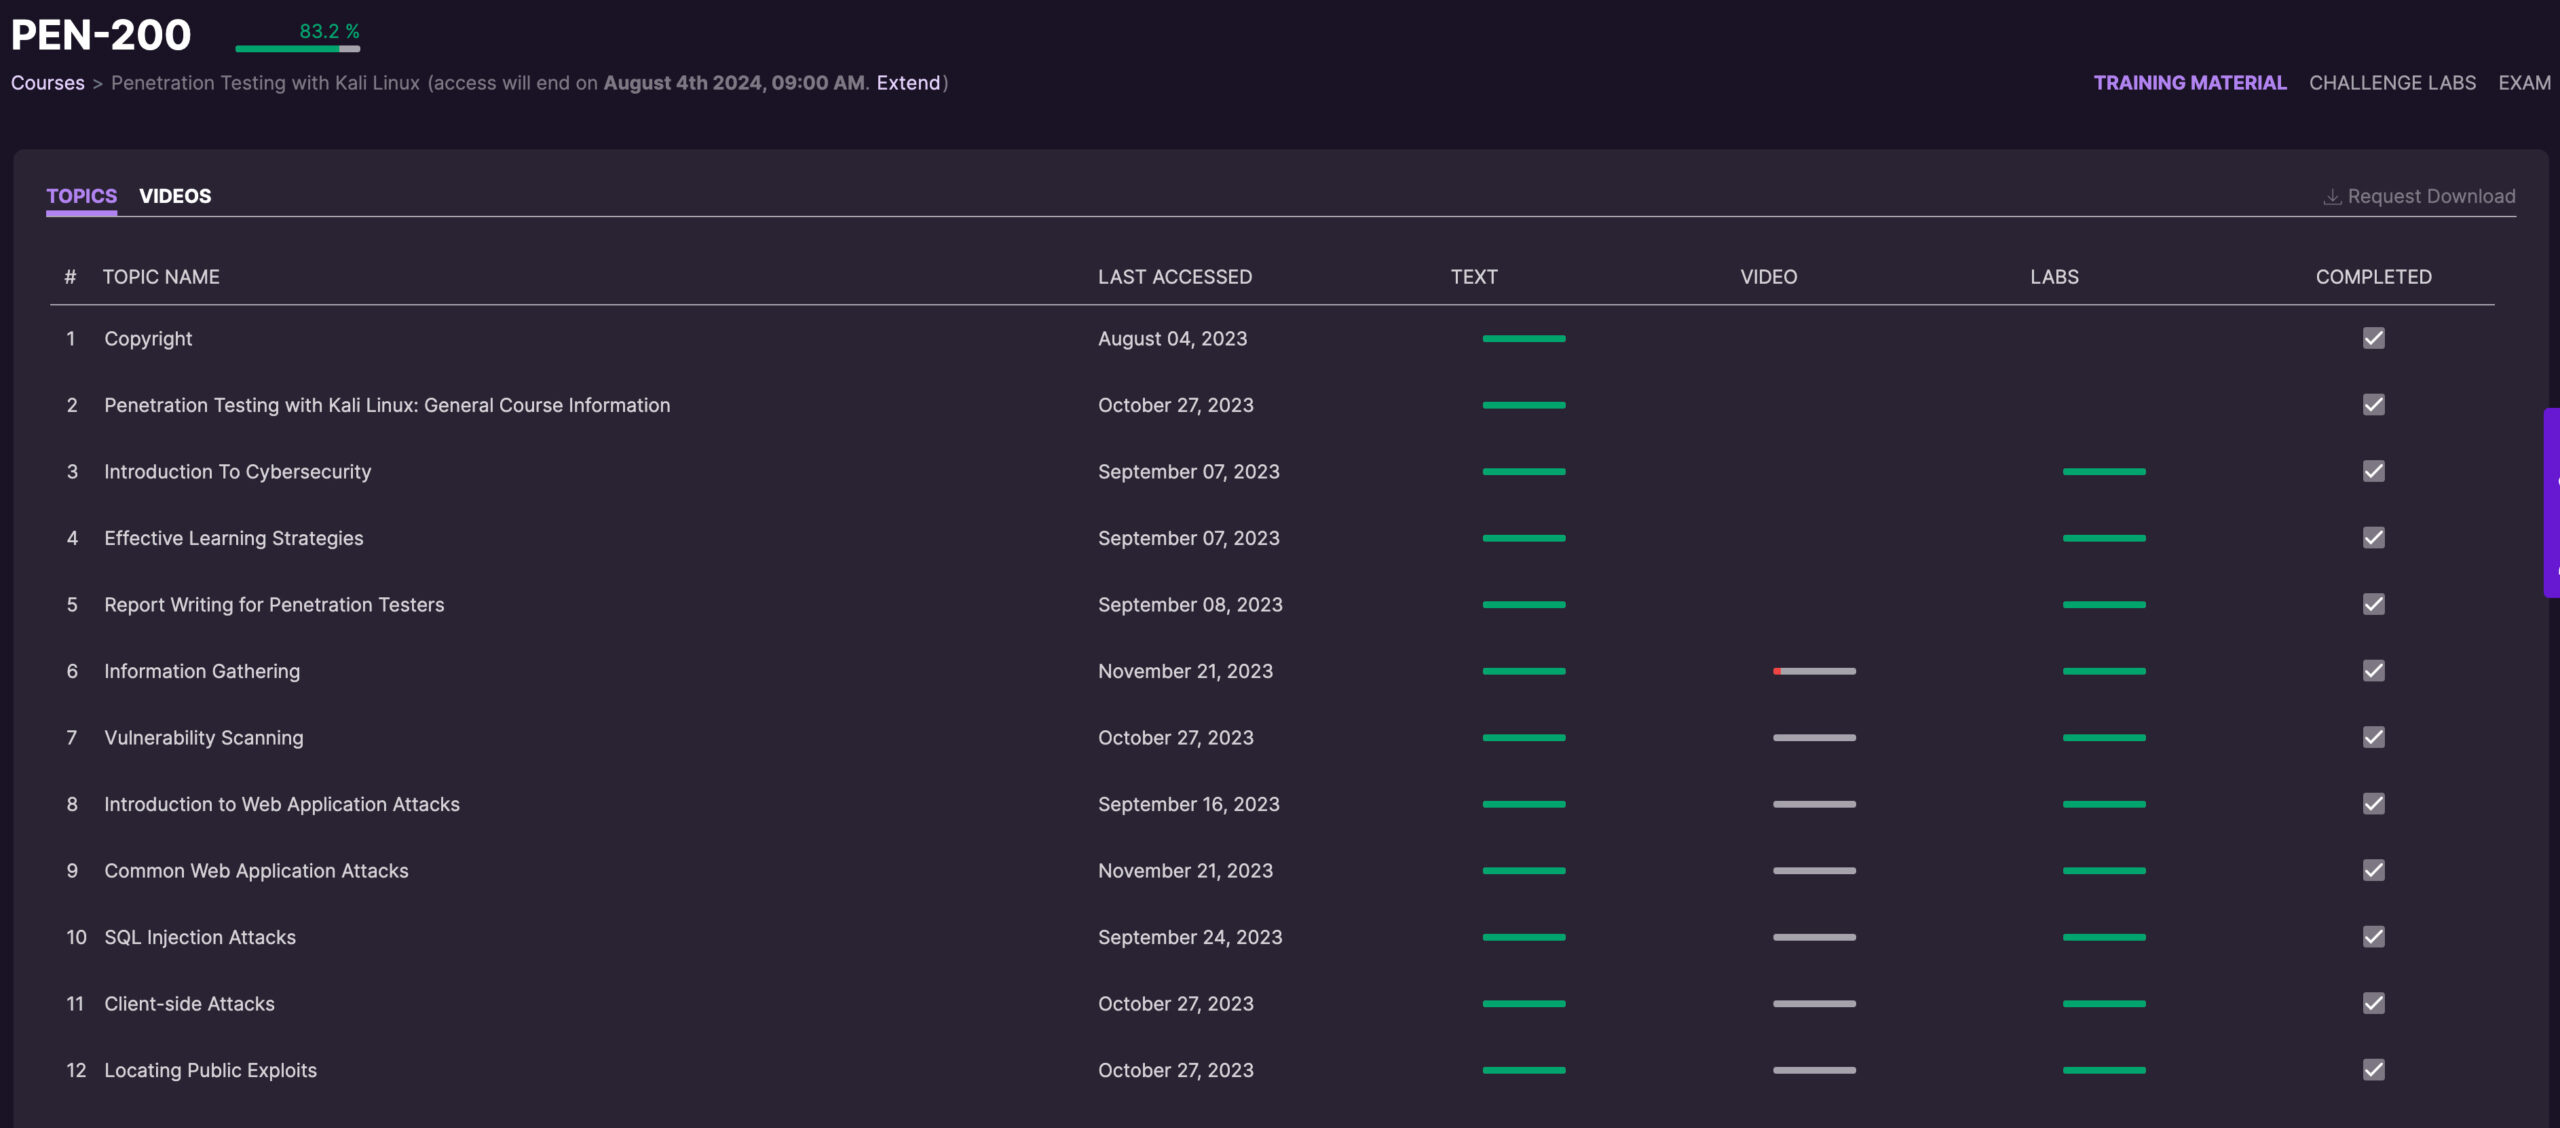Open the TRAINING MATERIAL section

[2190, 83]
